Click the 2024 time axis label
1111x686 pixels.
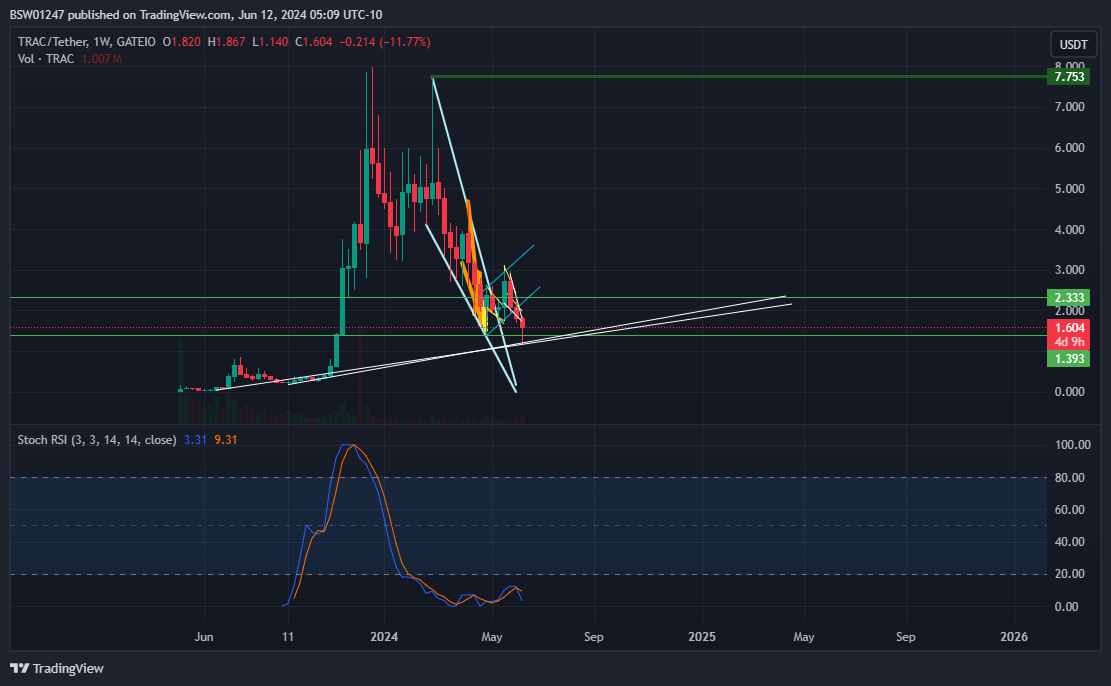click(x=384, y=636)
